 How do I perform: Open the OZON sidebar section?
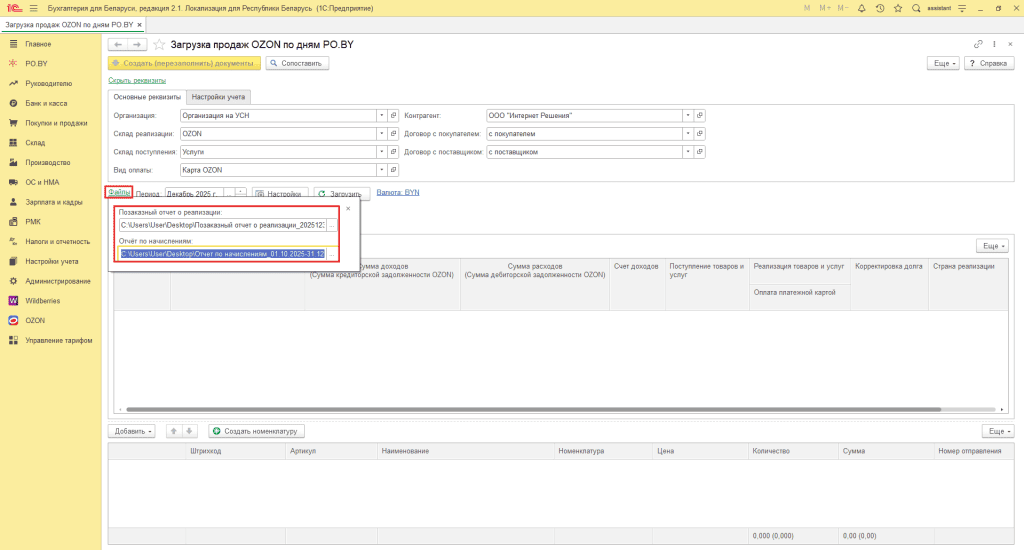pyautogui.click(x=35, y=320)
